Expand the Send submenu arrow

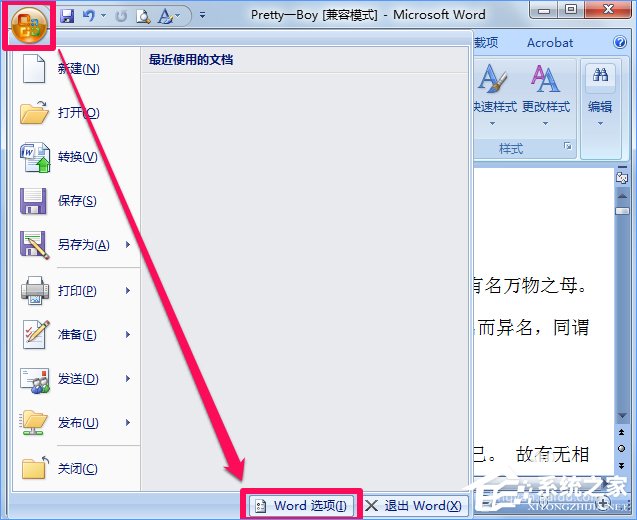(x=128, y=379)
